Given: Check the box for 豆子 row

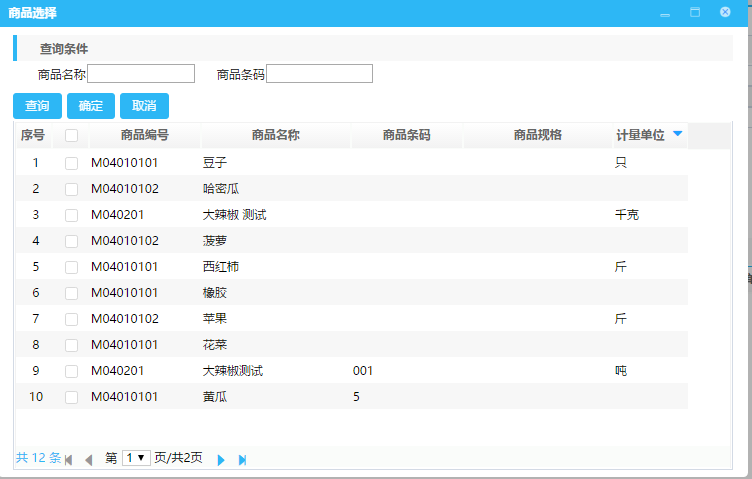Looking at the screenshot, I should point(71,164).
